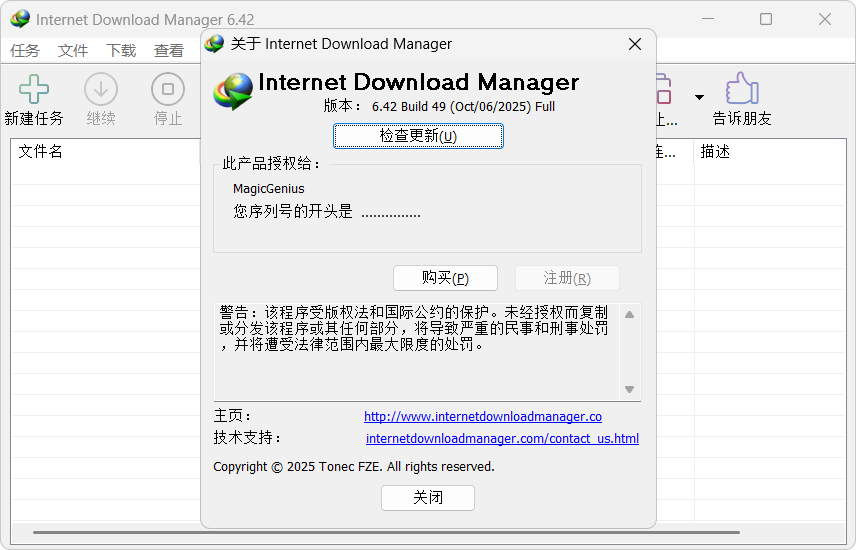Click the main window horizontal scrollbar
Image resolution: width=856 pixels, height=550 pixels.
coord(386,532)
